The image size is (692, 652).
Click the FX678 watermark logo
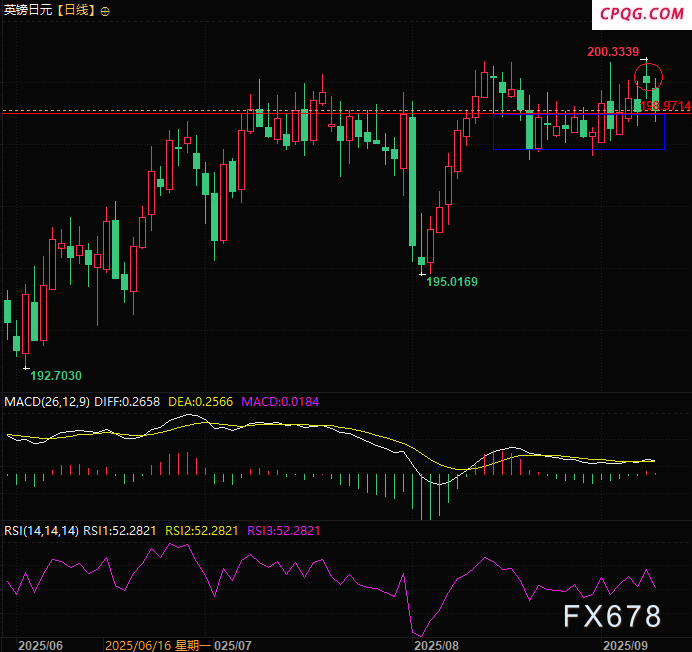coord(612,615)
